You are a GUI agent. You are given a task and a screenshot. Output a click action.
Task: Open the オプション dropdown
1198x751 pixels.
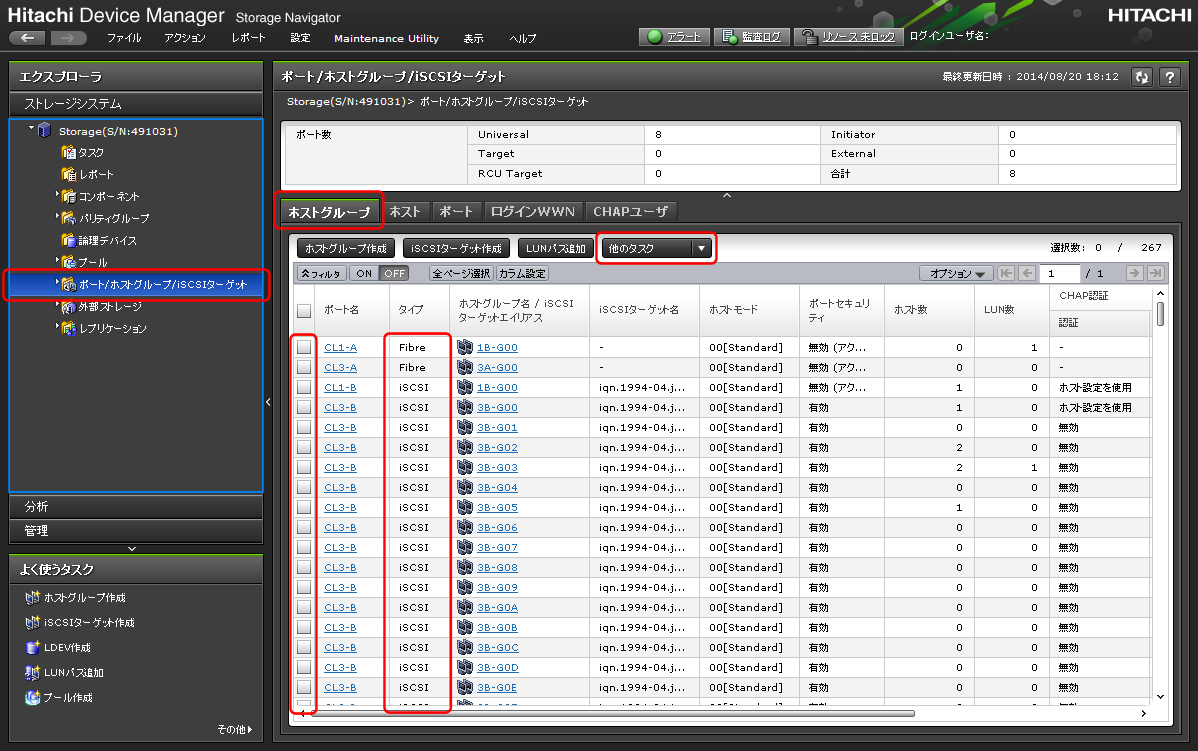point(956,273)
